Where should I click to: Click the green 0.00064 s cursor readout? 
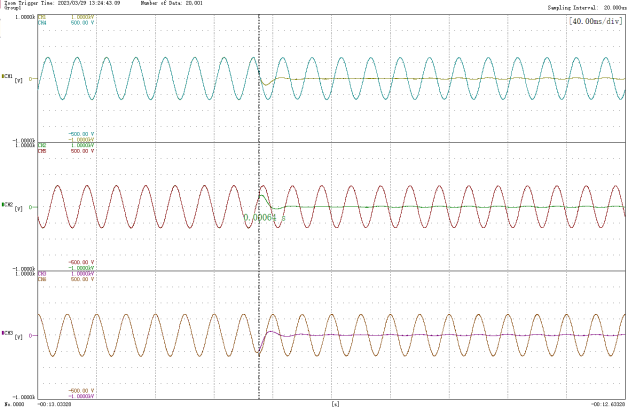click(264, 216)
